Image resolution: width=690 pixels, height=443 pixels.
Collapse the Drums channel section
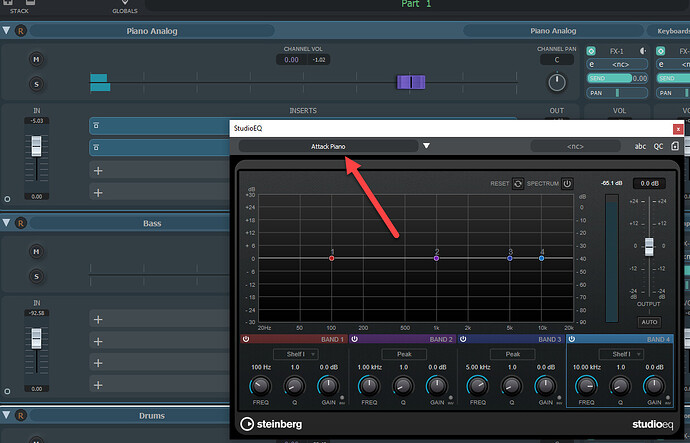6,415
